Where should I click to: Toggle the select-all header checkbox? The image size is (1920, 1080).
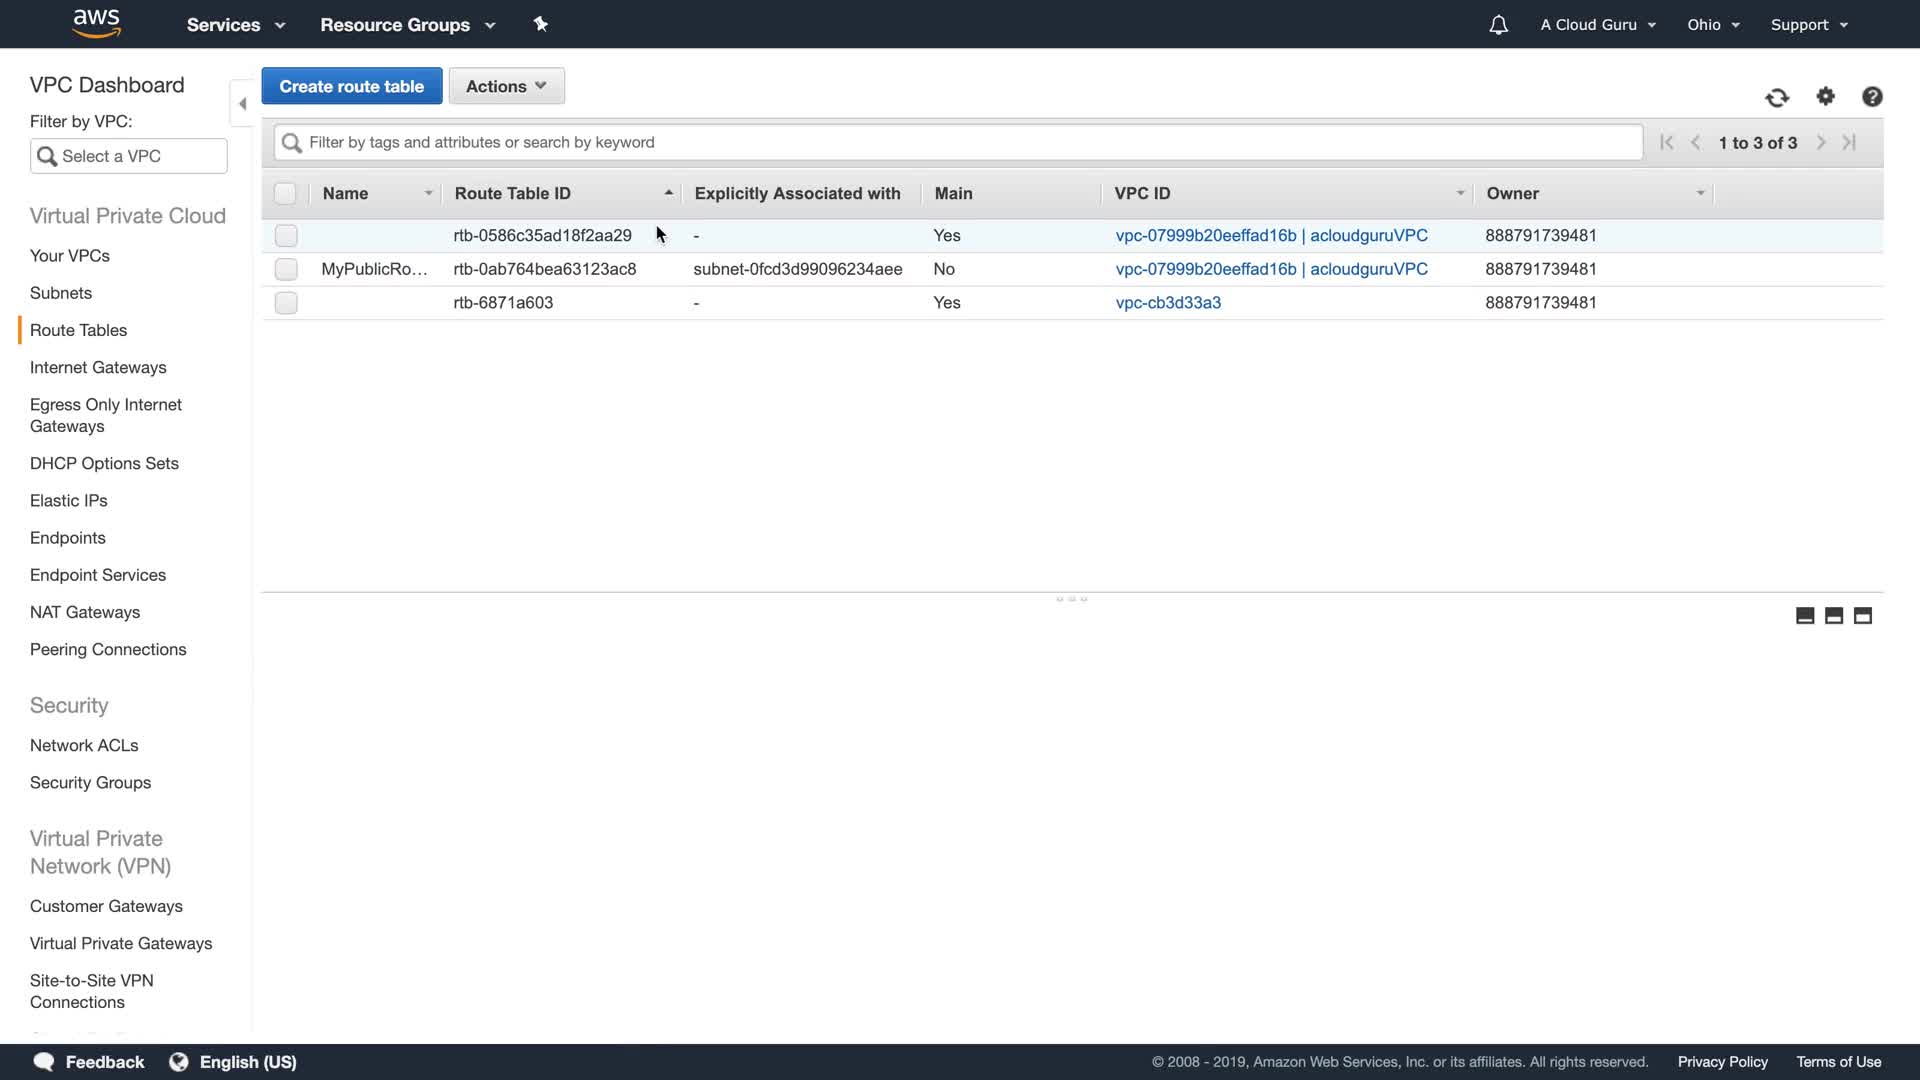click(x=285, y=194)
